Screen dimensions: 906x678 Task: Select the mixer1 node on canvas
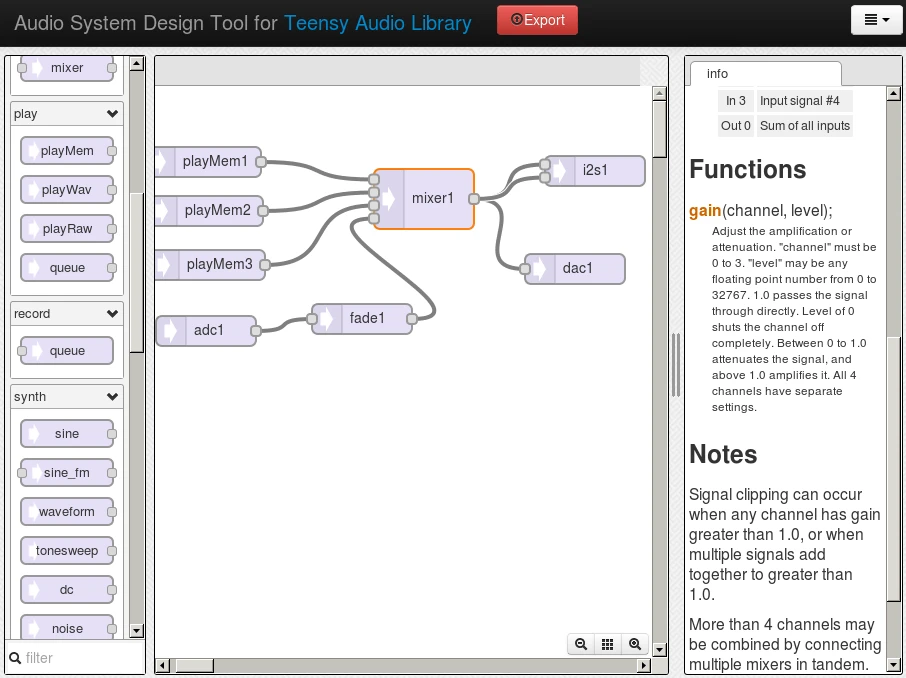(431, 199)
